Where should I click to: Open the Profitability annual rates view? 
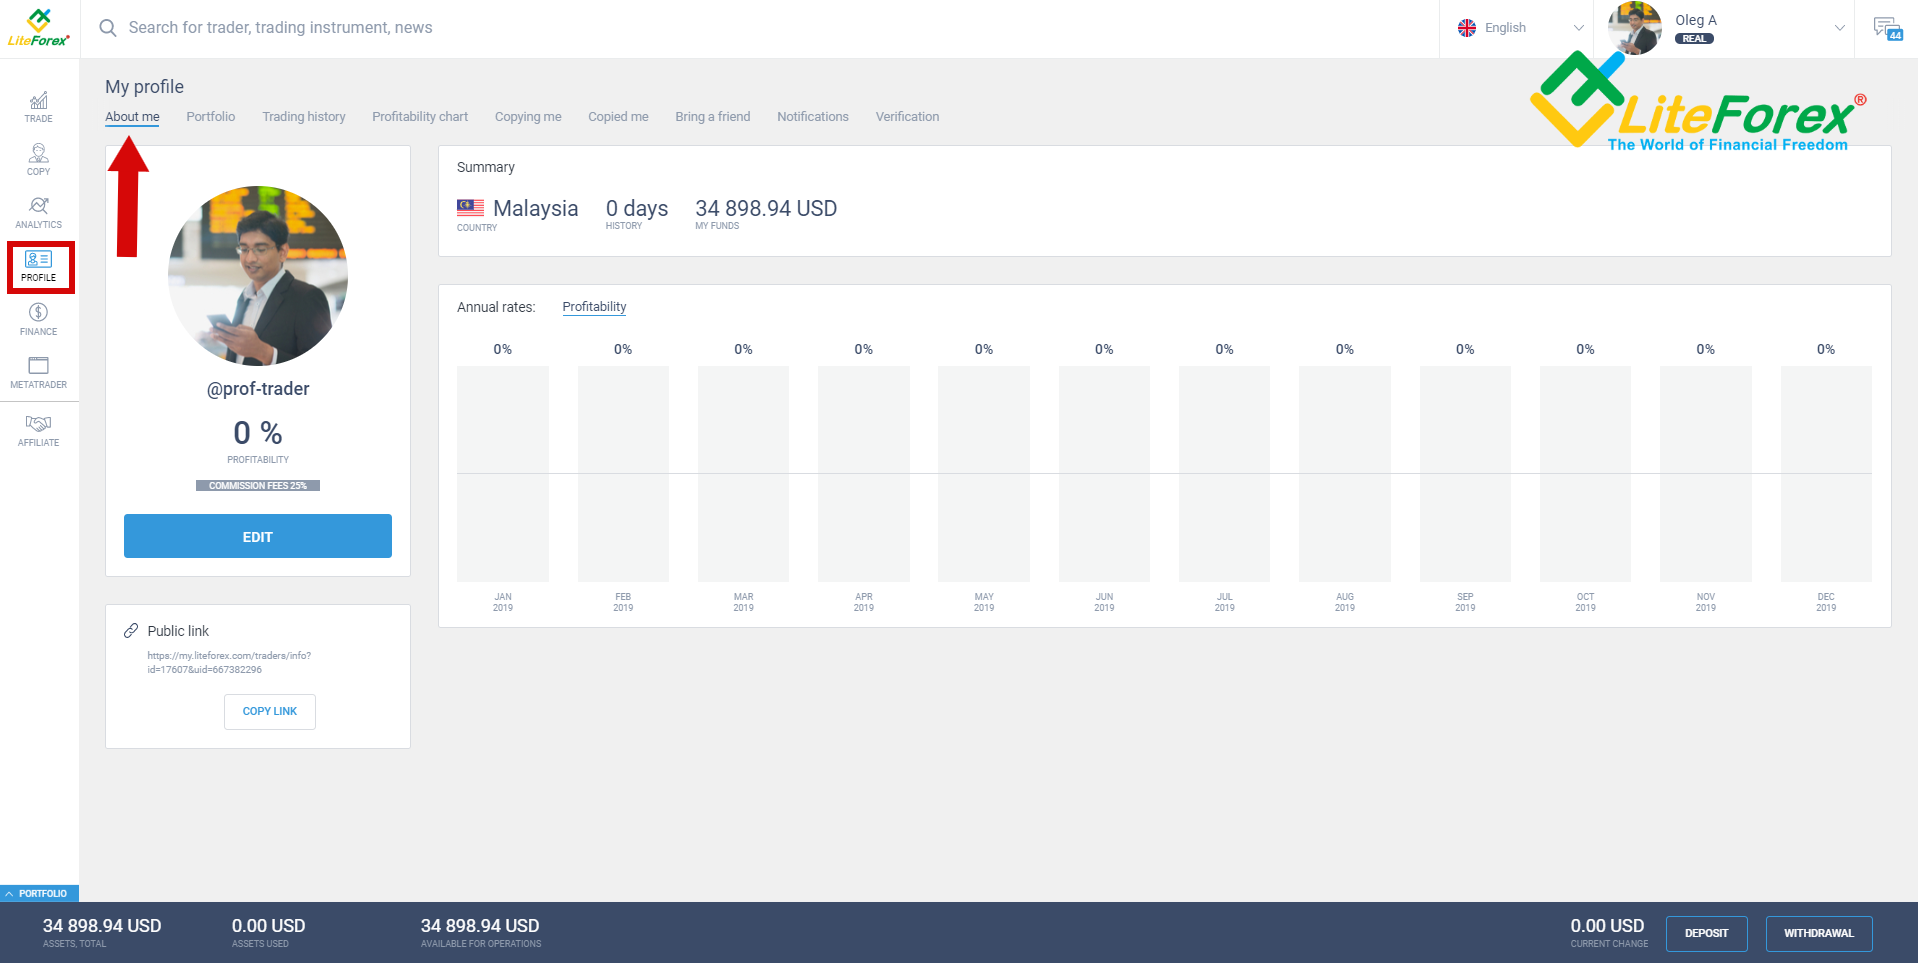[x=594, y=306]
